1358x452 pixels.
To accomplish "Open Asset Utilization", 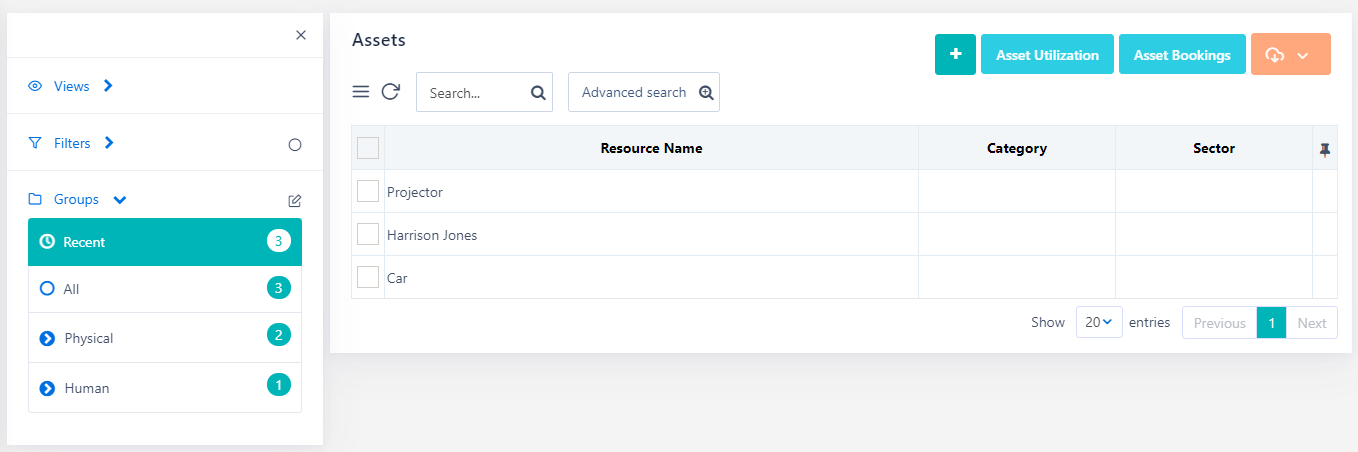I will click(x=1047, y=55).
